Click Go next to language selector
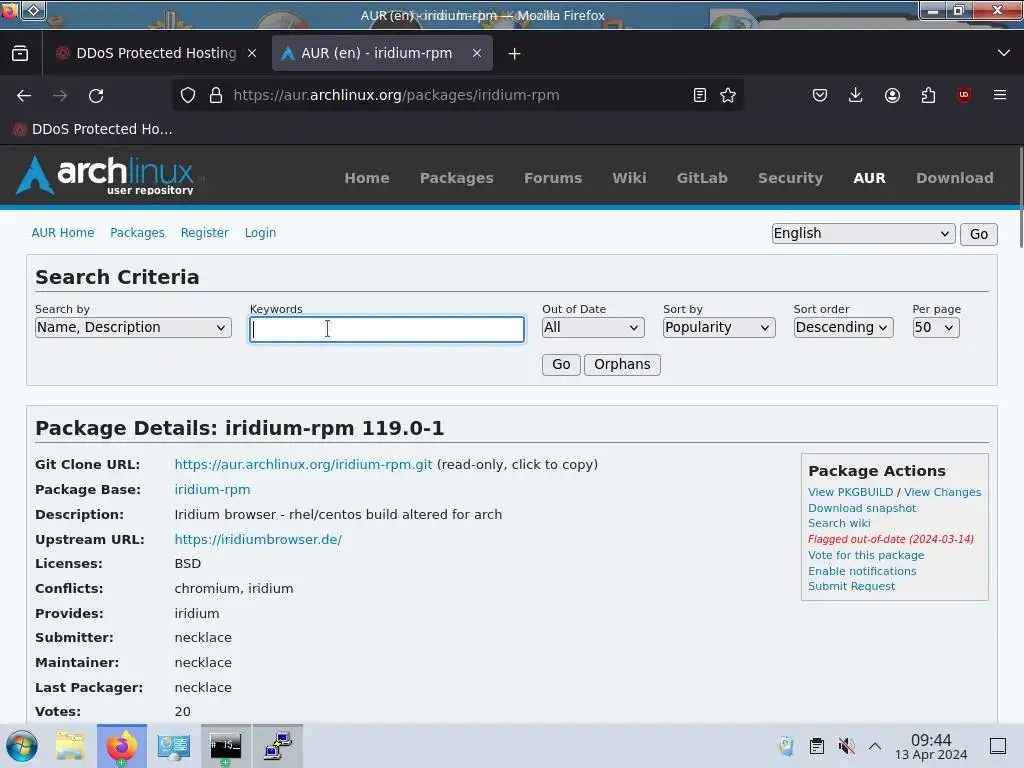Image resolution: width=1024 pixels, height=768 pixels. click(x=978, y=234)
